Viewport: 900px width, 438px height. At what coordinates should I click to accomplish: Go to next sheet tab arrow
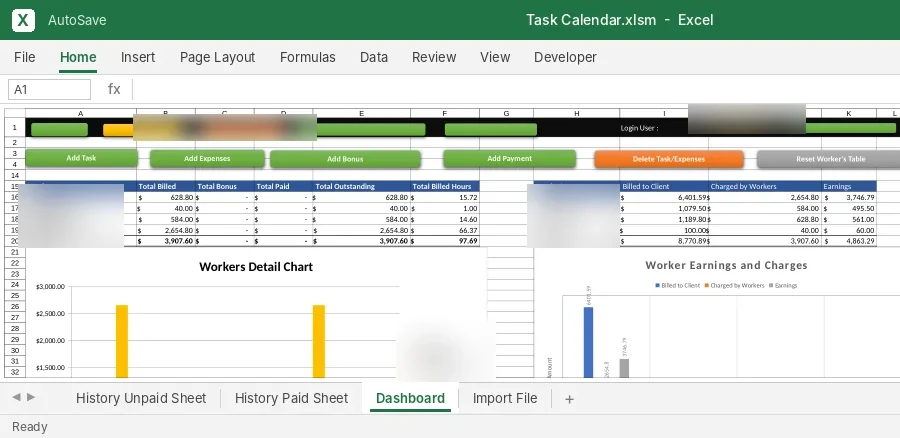tap(31, 397)
